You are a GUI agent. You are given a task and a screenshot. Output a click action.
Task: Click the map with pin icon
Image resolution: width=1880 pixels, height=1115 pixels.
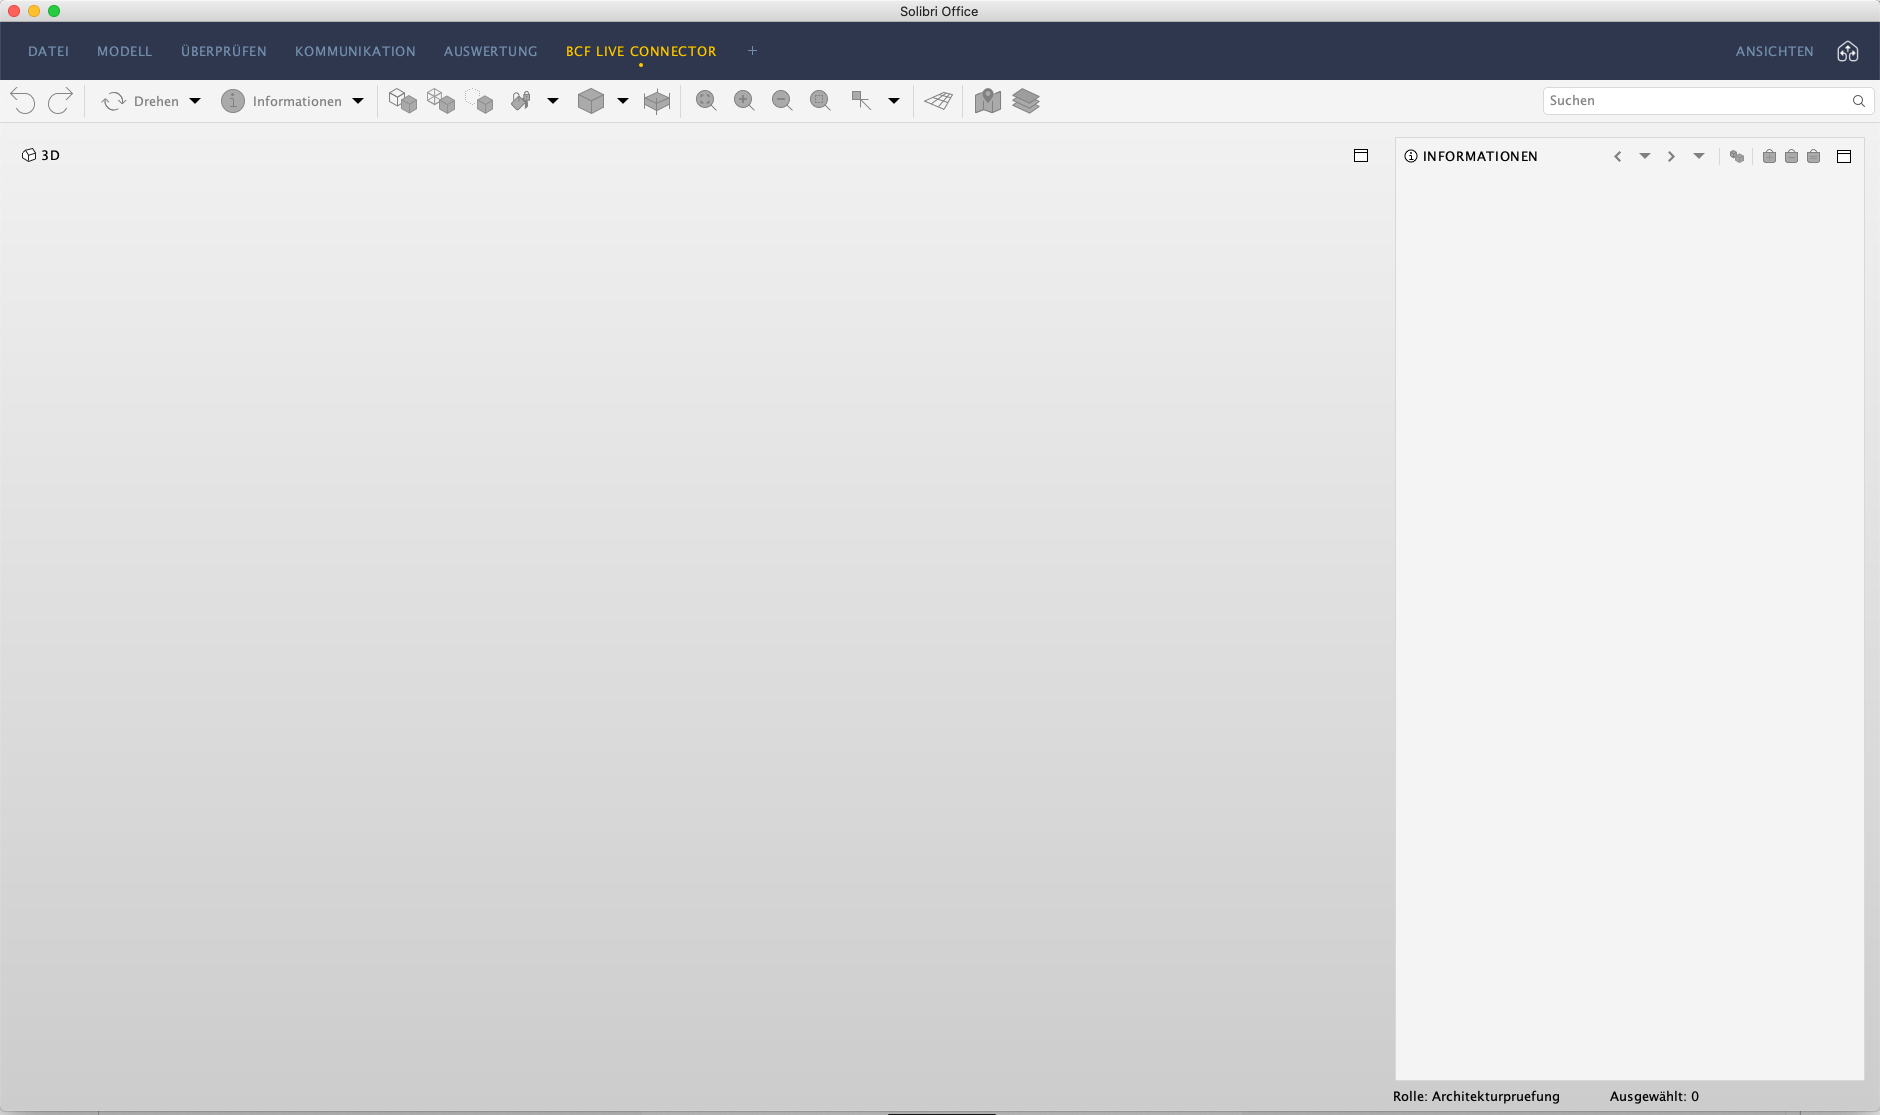[988, 101]
